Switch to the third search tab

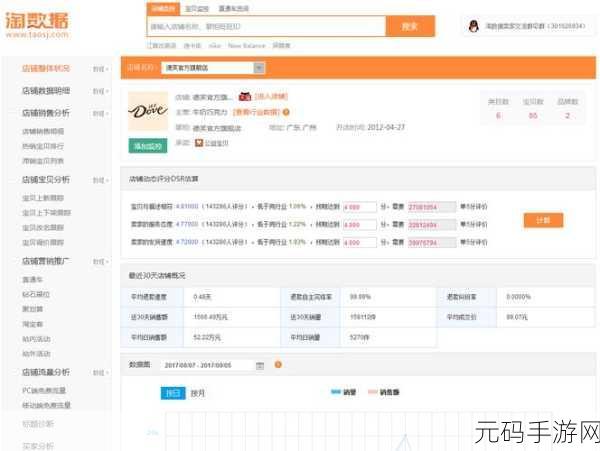233,8
